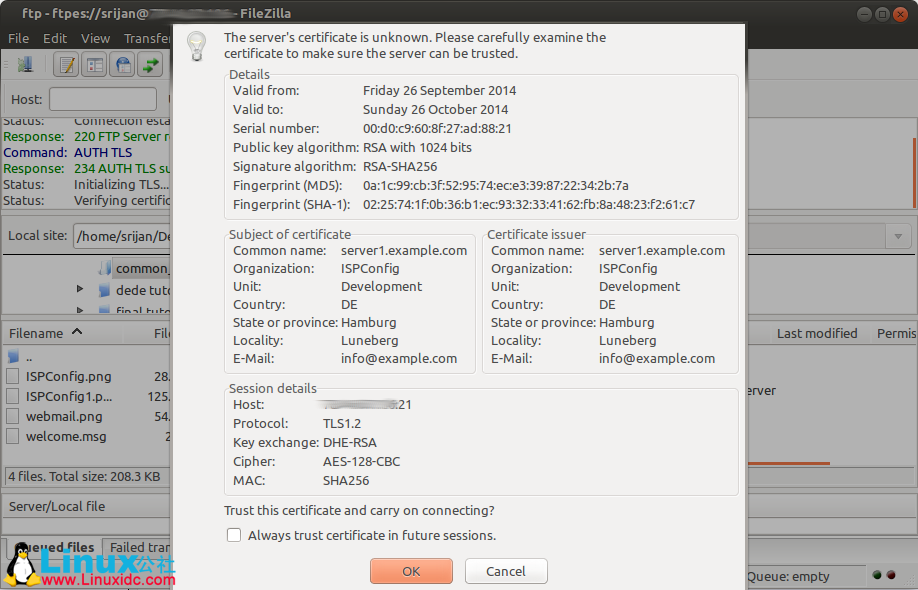
Task: Click the red queue indicator dot bottom right
Action: (890, 575)
